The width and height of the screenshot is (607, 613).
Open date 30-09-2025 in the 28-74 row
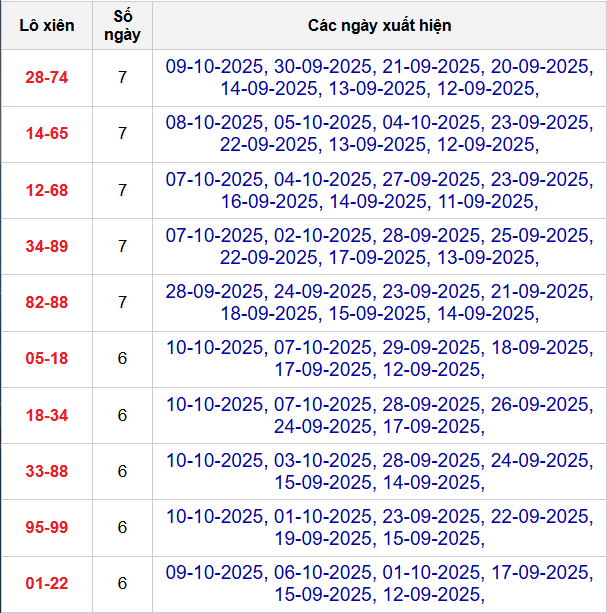[x=323, y=66]
